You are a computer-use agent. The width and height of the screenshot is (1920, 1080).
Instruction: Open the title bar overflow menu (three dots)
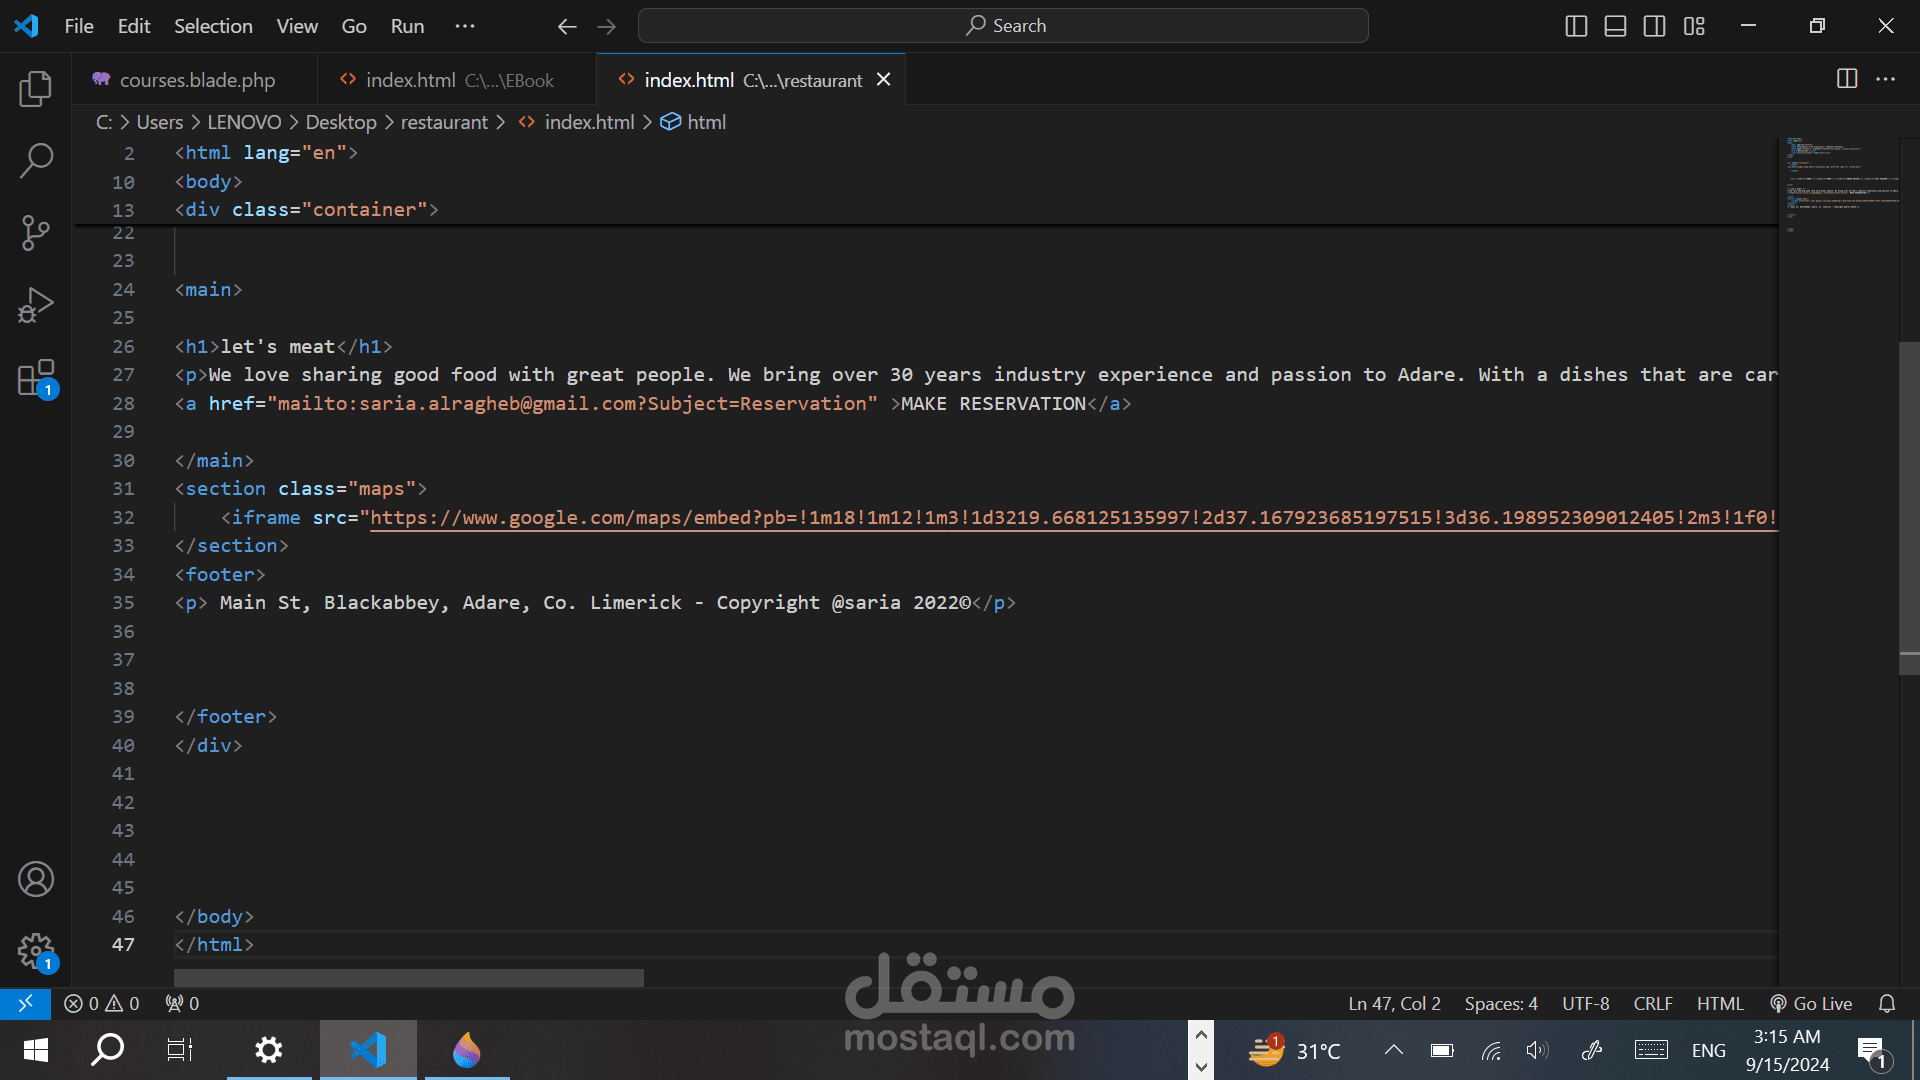click(465, 26)
